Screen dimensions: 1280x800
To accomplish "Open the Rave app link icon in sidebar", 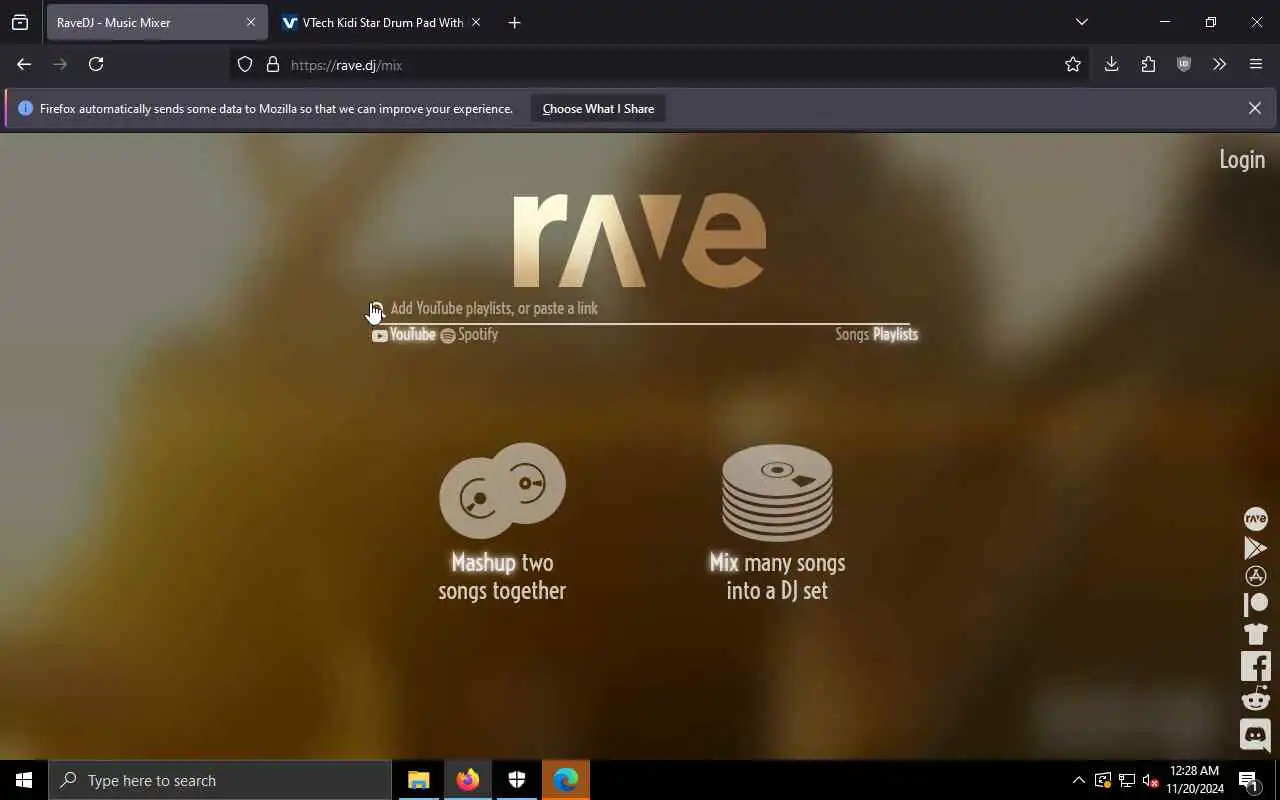I will [x=1255, y=518].
